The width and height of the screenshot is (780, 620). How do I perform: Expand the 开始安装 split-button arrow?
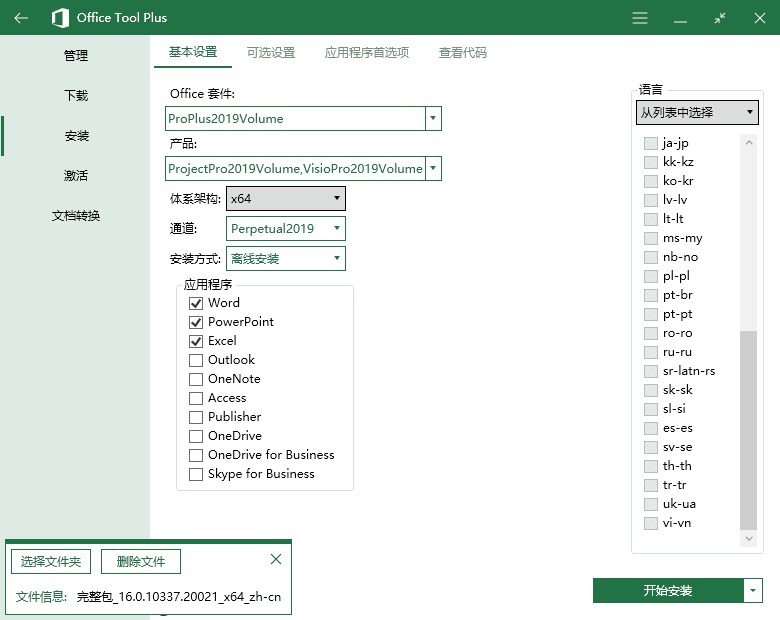tap(753, 590)
